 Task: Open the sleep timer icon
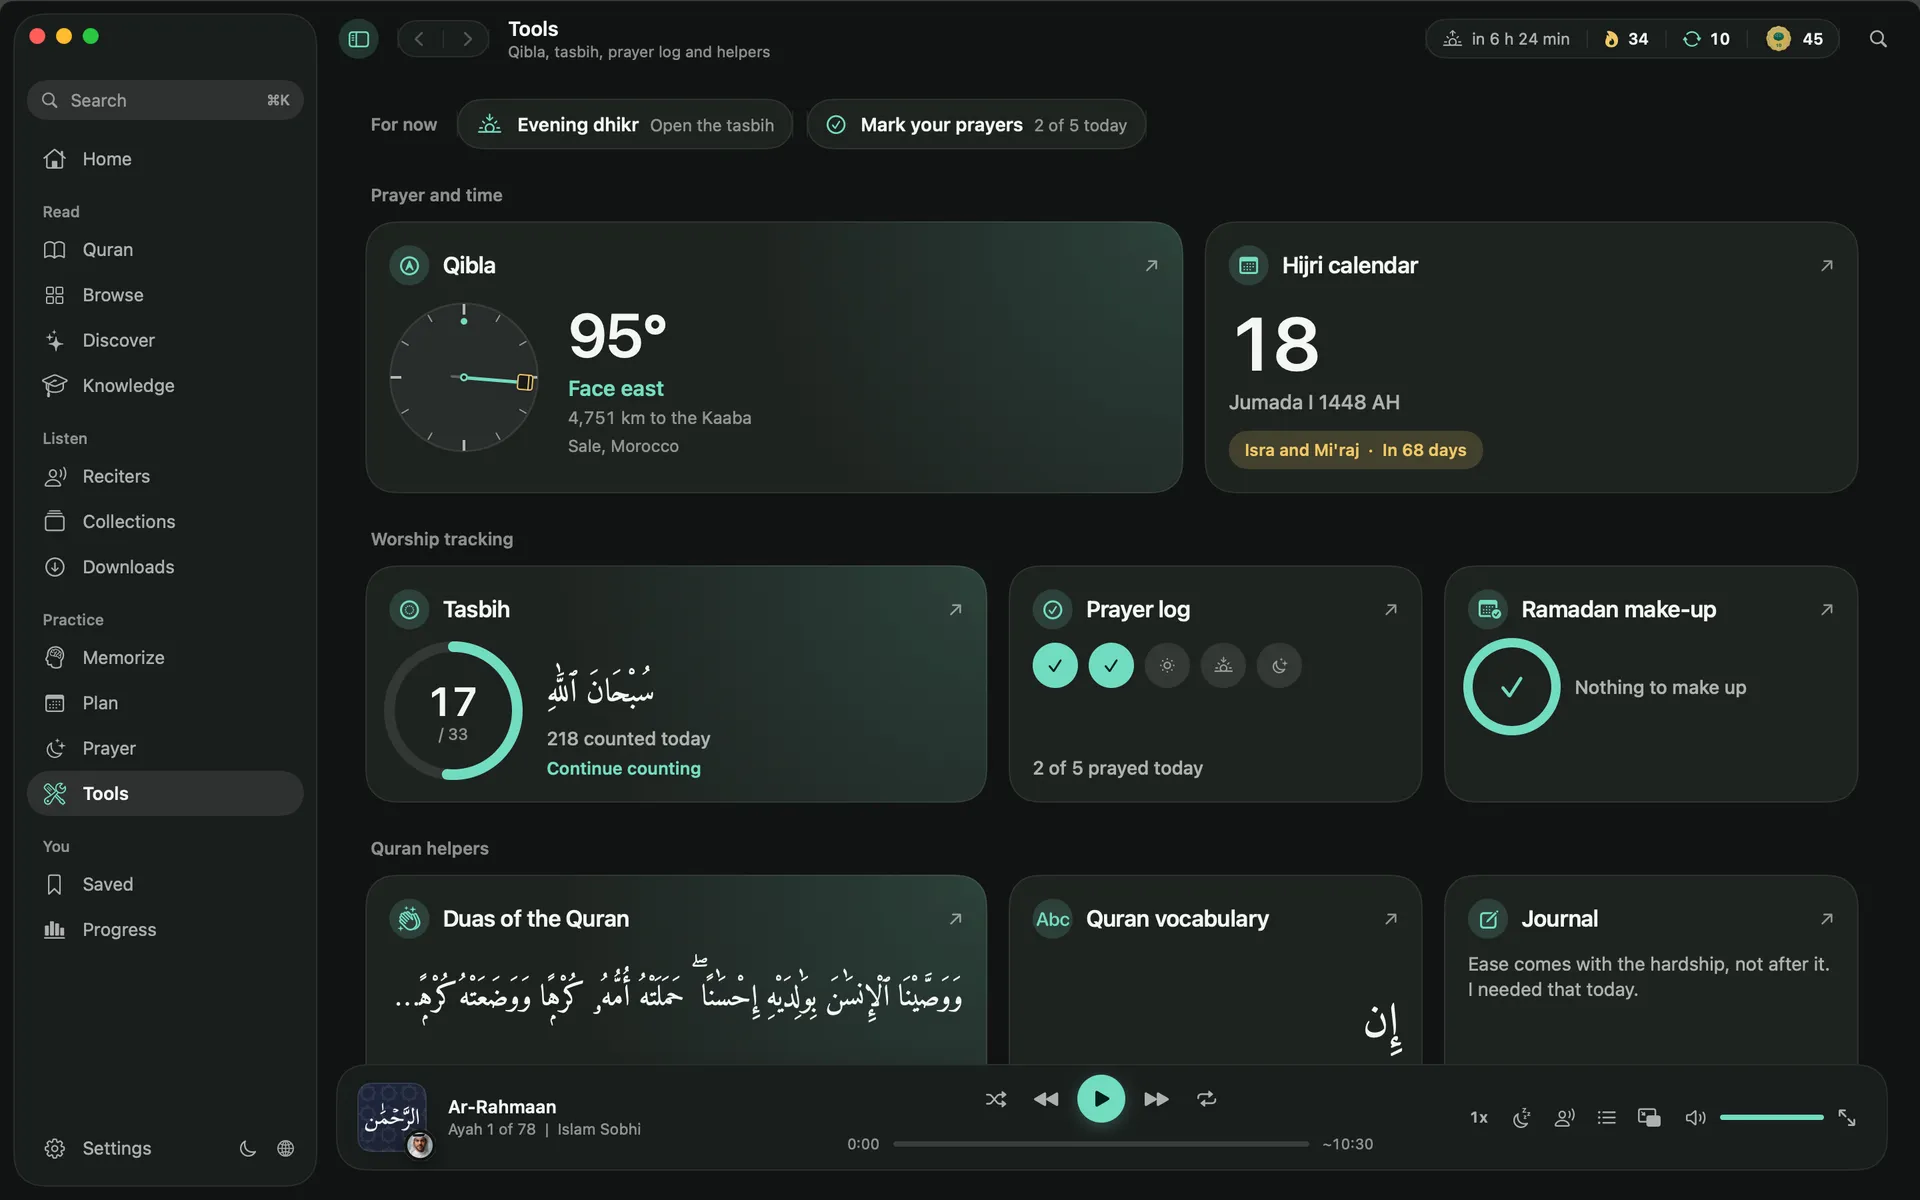coord(1522,1117)
